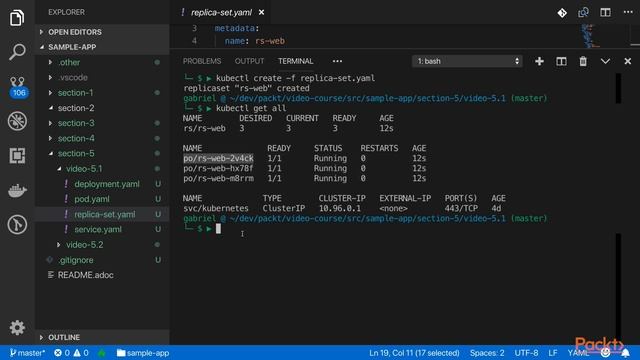Switch to the OUTPUT tab
Image resolution: width=640 pixels, height=360 pixels.
[249, 61]
